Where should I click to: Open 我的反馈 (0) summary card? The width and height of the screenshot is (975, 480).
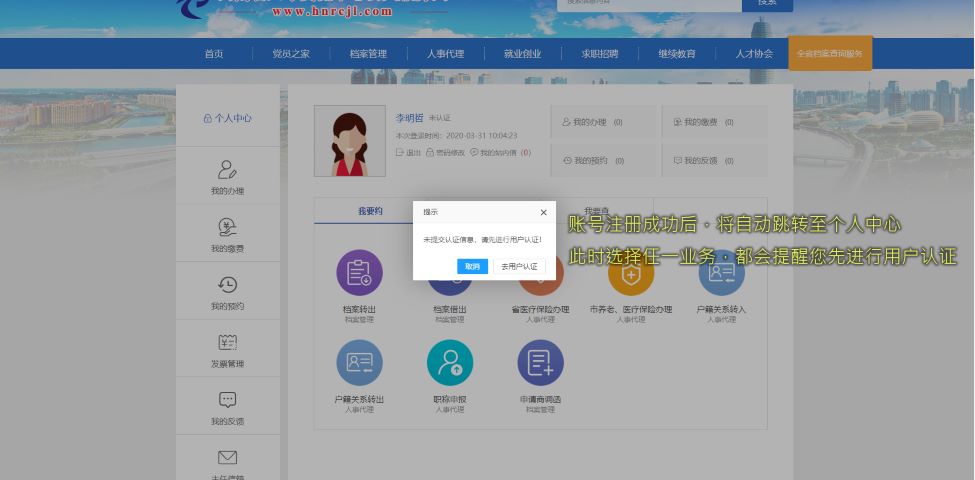coord(714,160)
